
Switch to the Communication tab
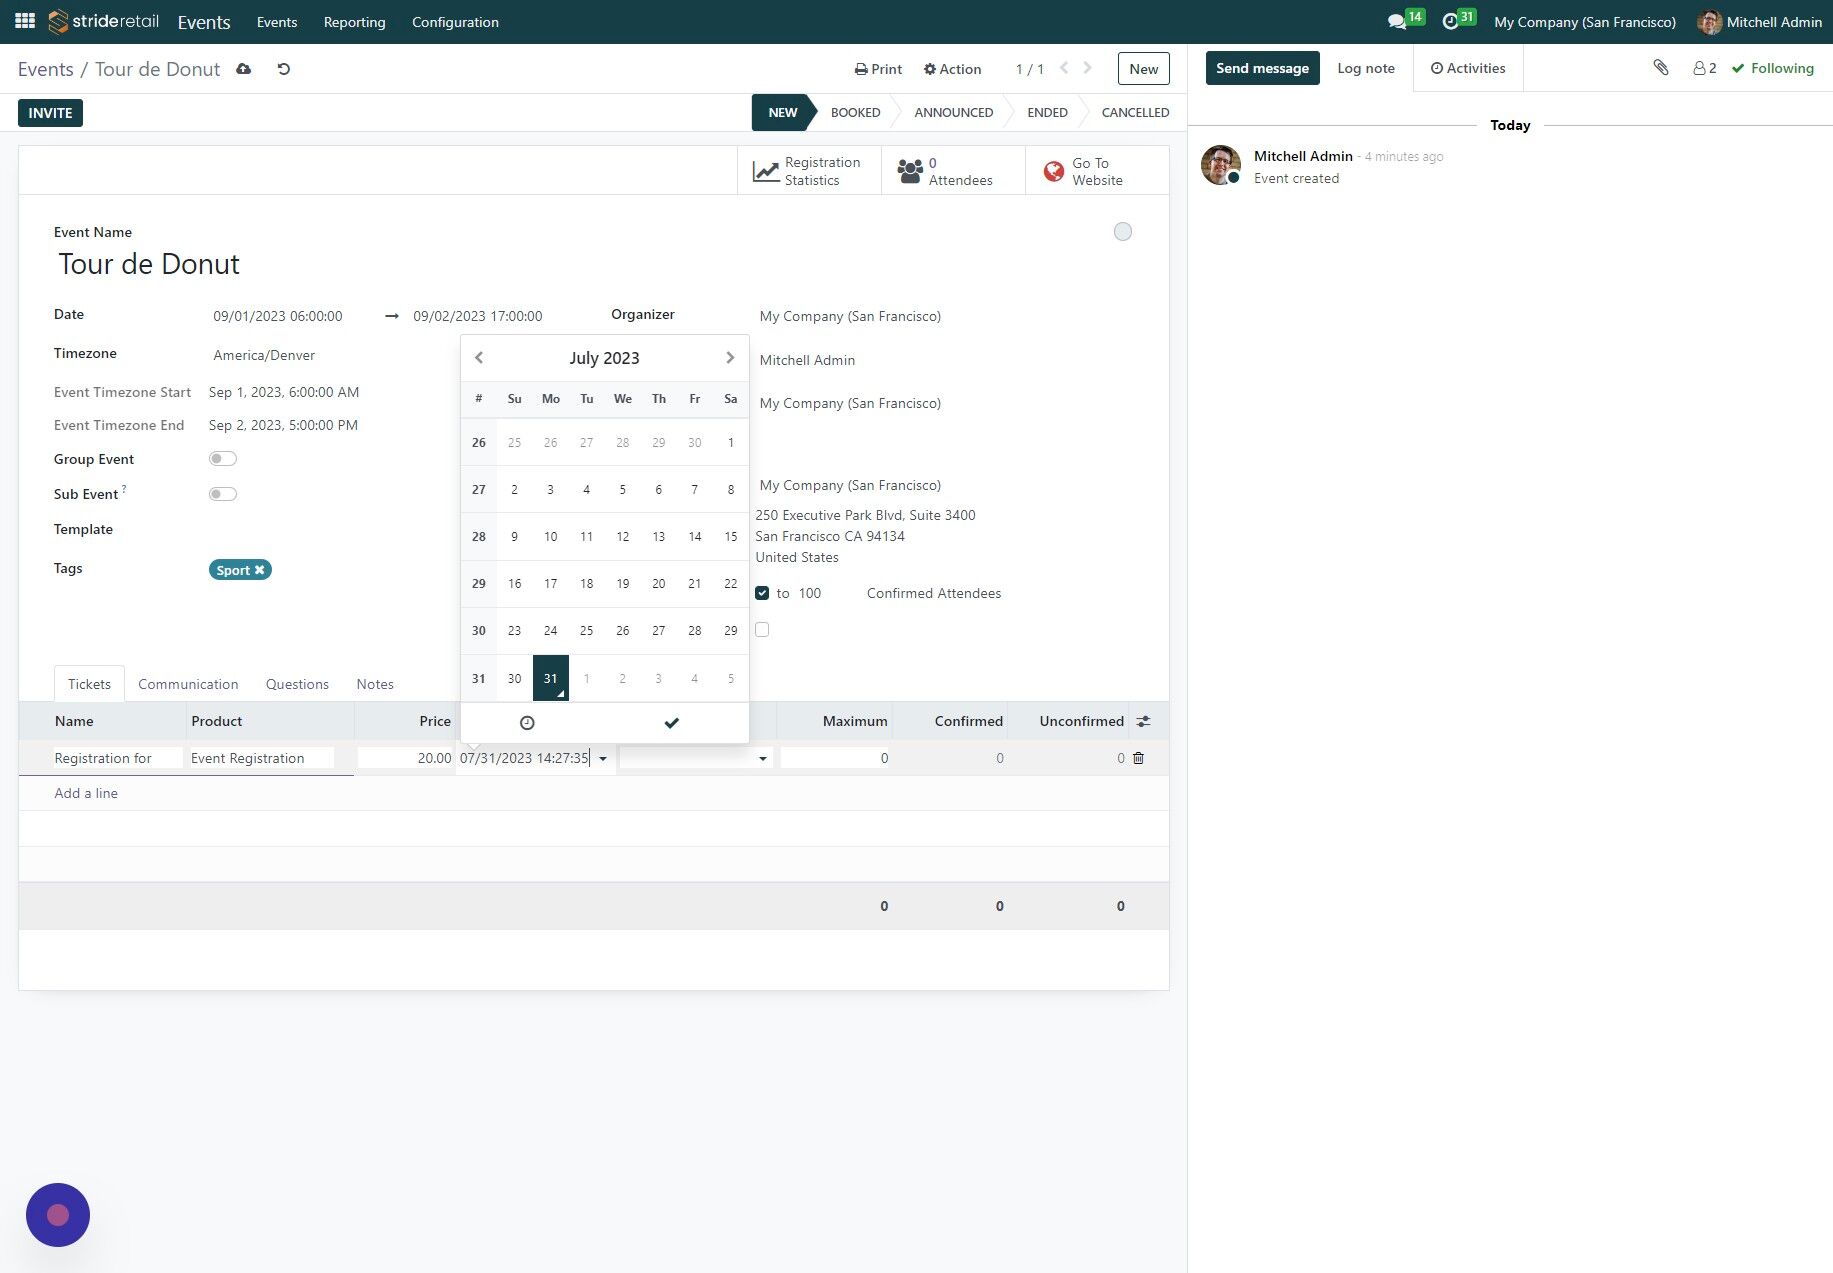coord(188,684)
